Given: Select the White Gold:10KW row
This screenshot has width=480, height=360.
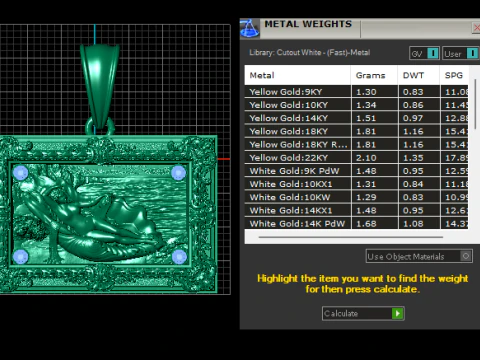Looking at the screenshot, I should pyautogui.click(x=356, y=197).
